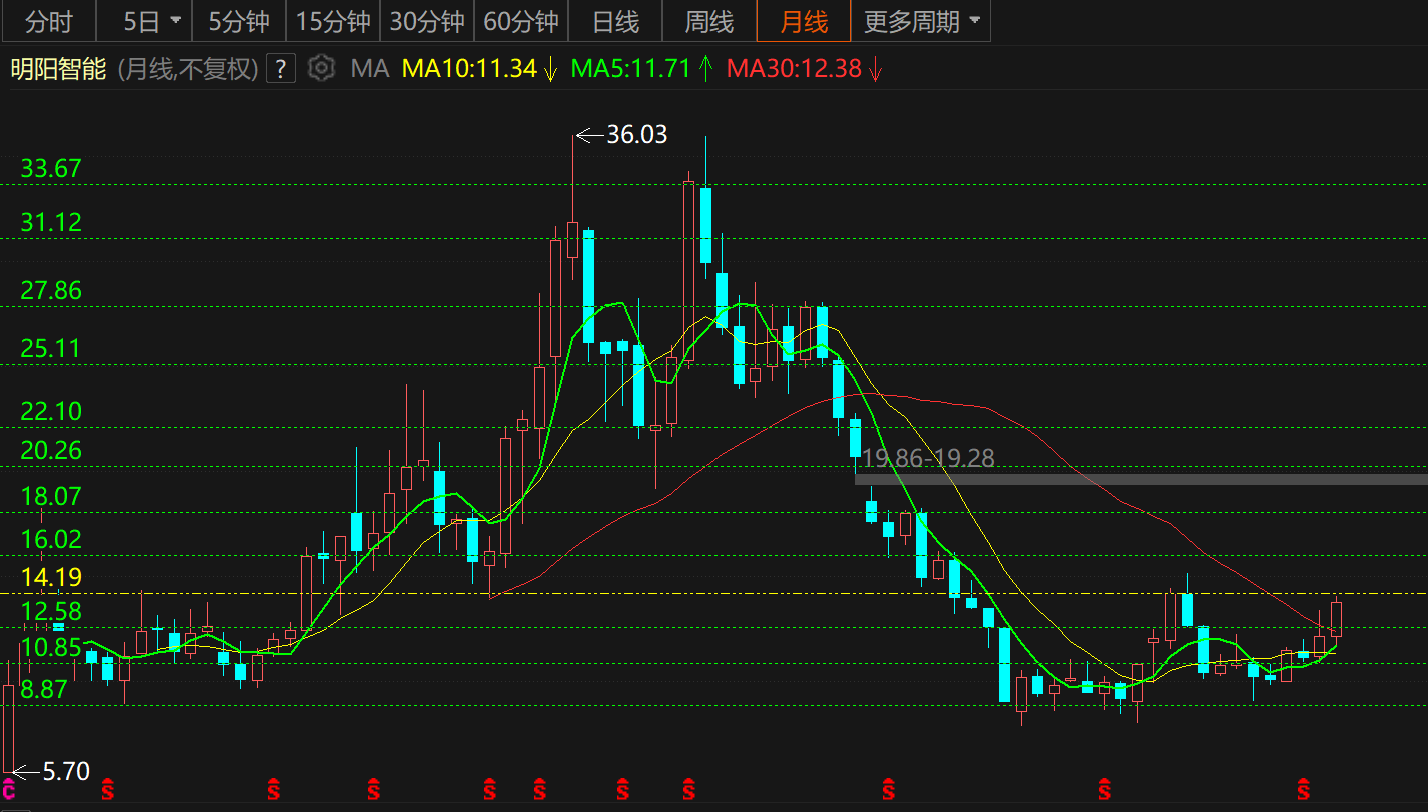
Task: Switch to the 60分钟 chart
Action: pyautogui.click(x=521, y=21)
